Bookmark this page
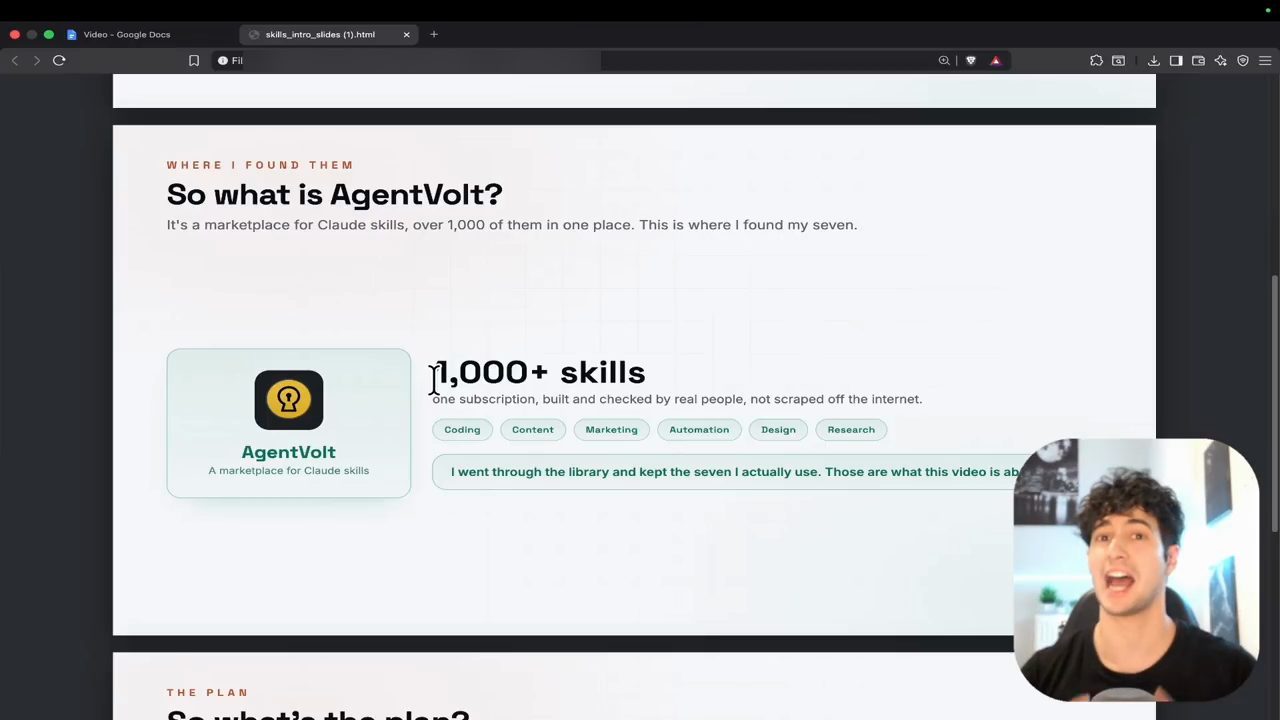Viewport: 1280px width, 720px height. click(x=194, y=61)
